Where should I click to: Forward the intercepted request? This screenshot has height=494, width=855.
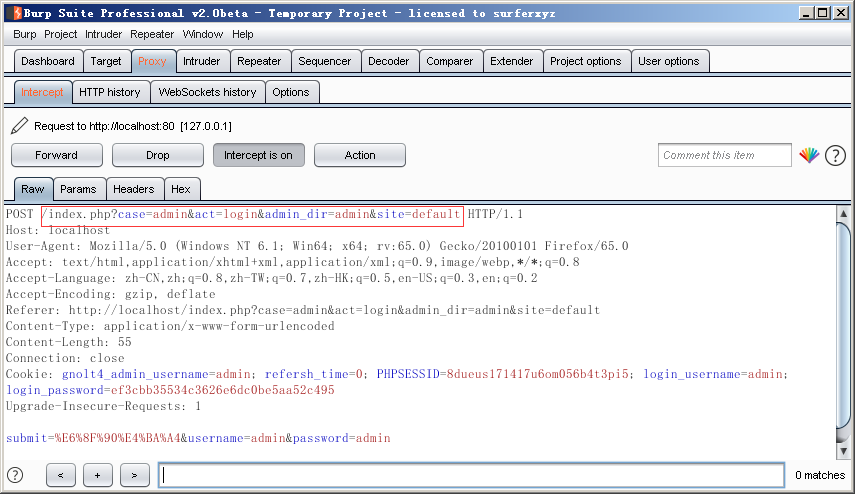pos(57,155)
